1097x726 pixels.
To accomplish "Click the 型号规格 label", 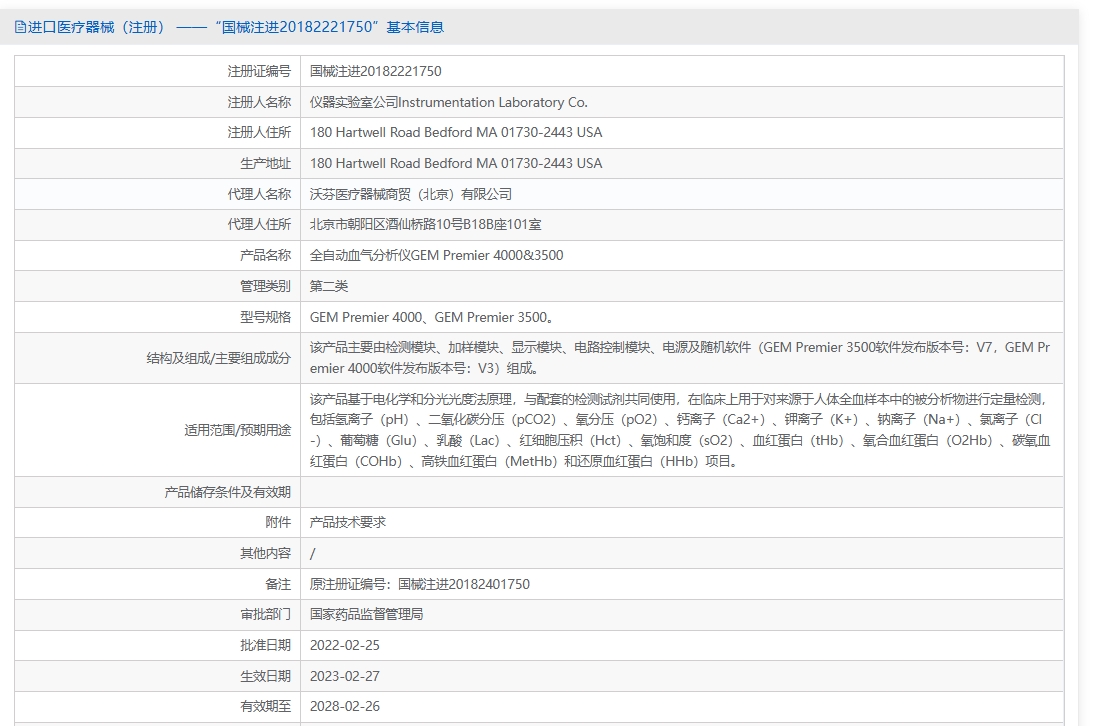I will point(265,317).
